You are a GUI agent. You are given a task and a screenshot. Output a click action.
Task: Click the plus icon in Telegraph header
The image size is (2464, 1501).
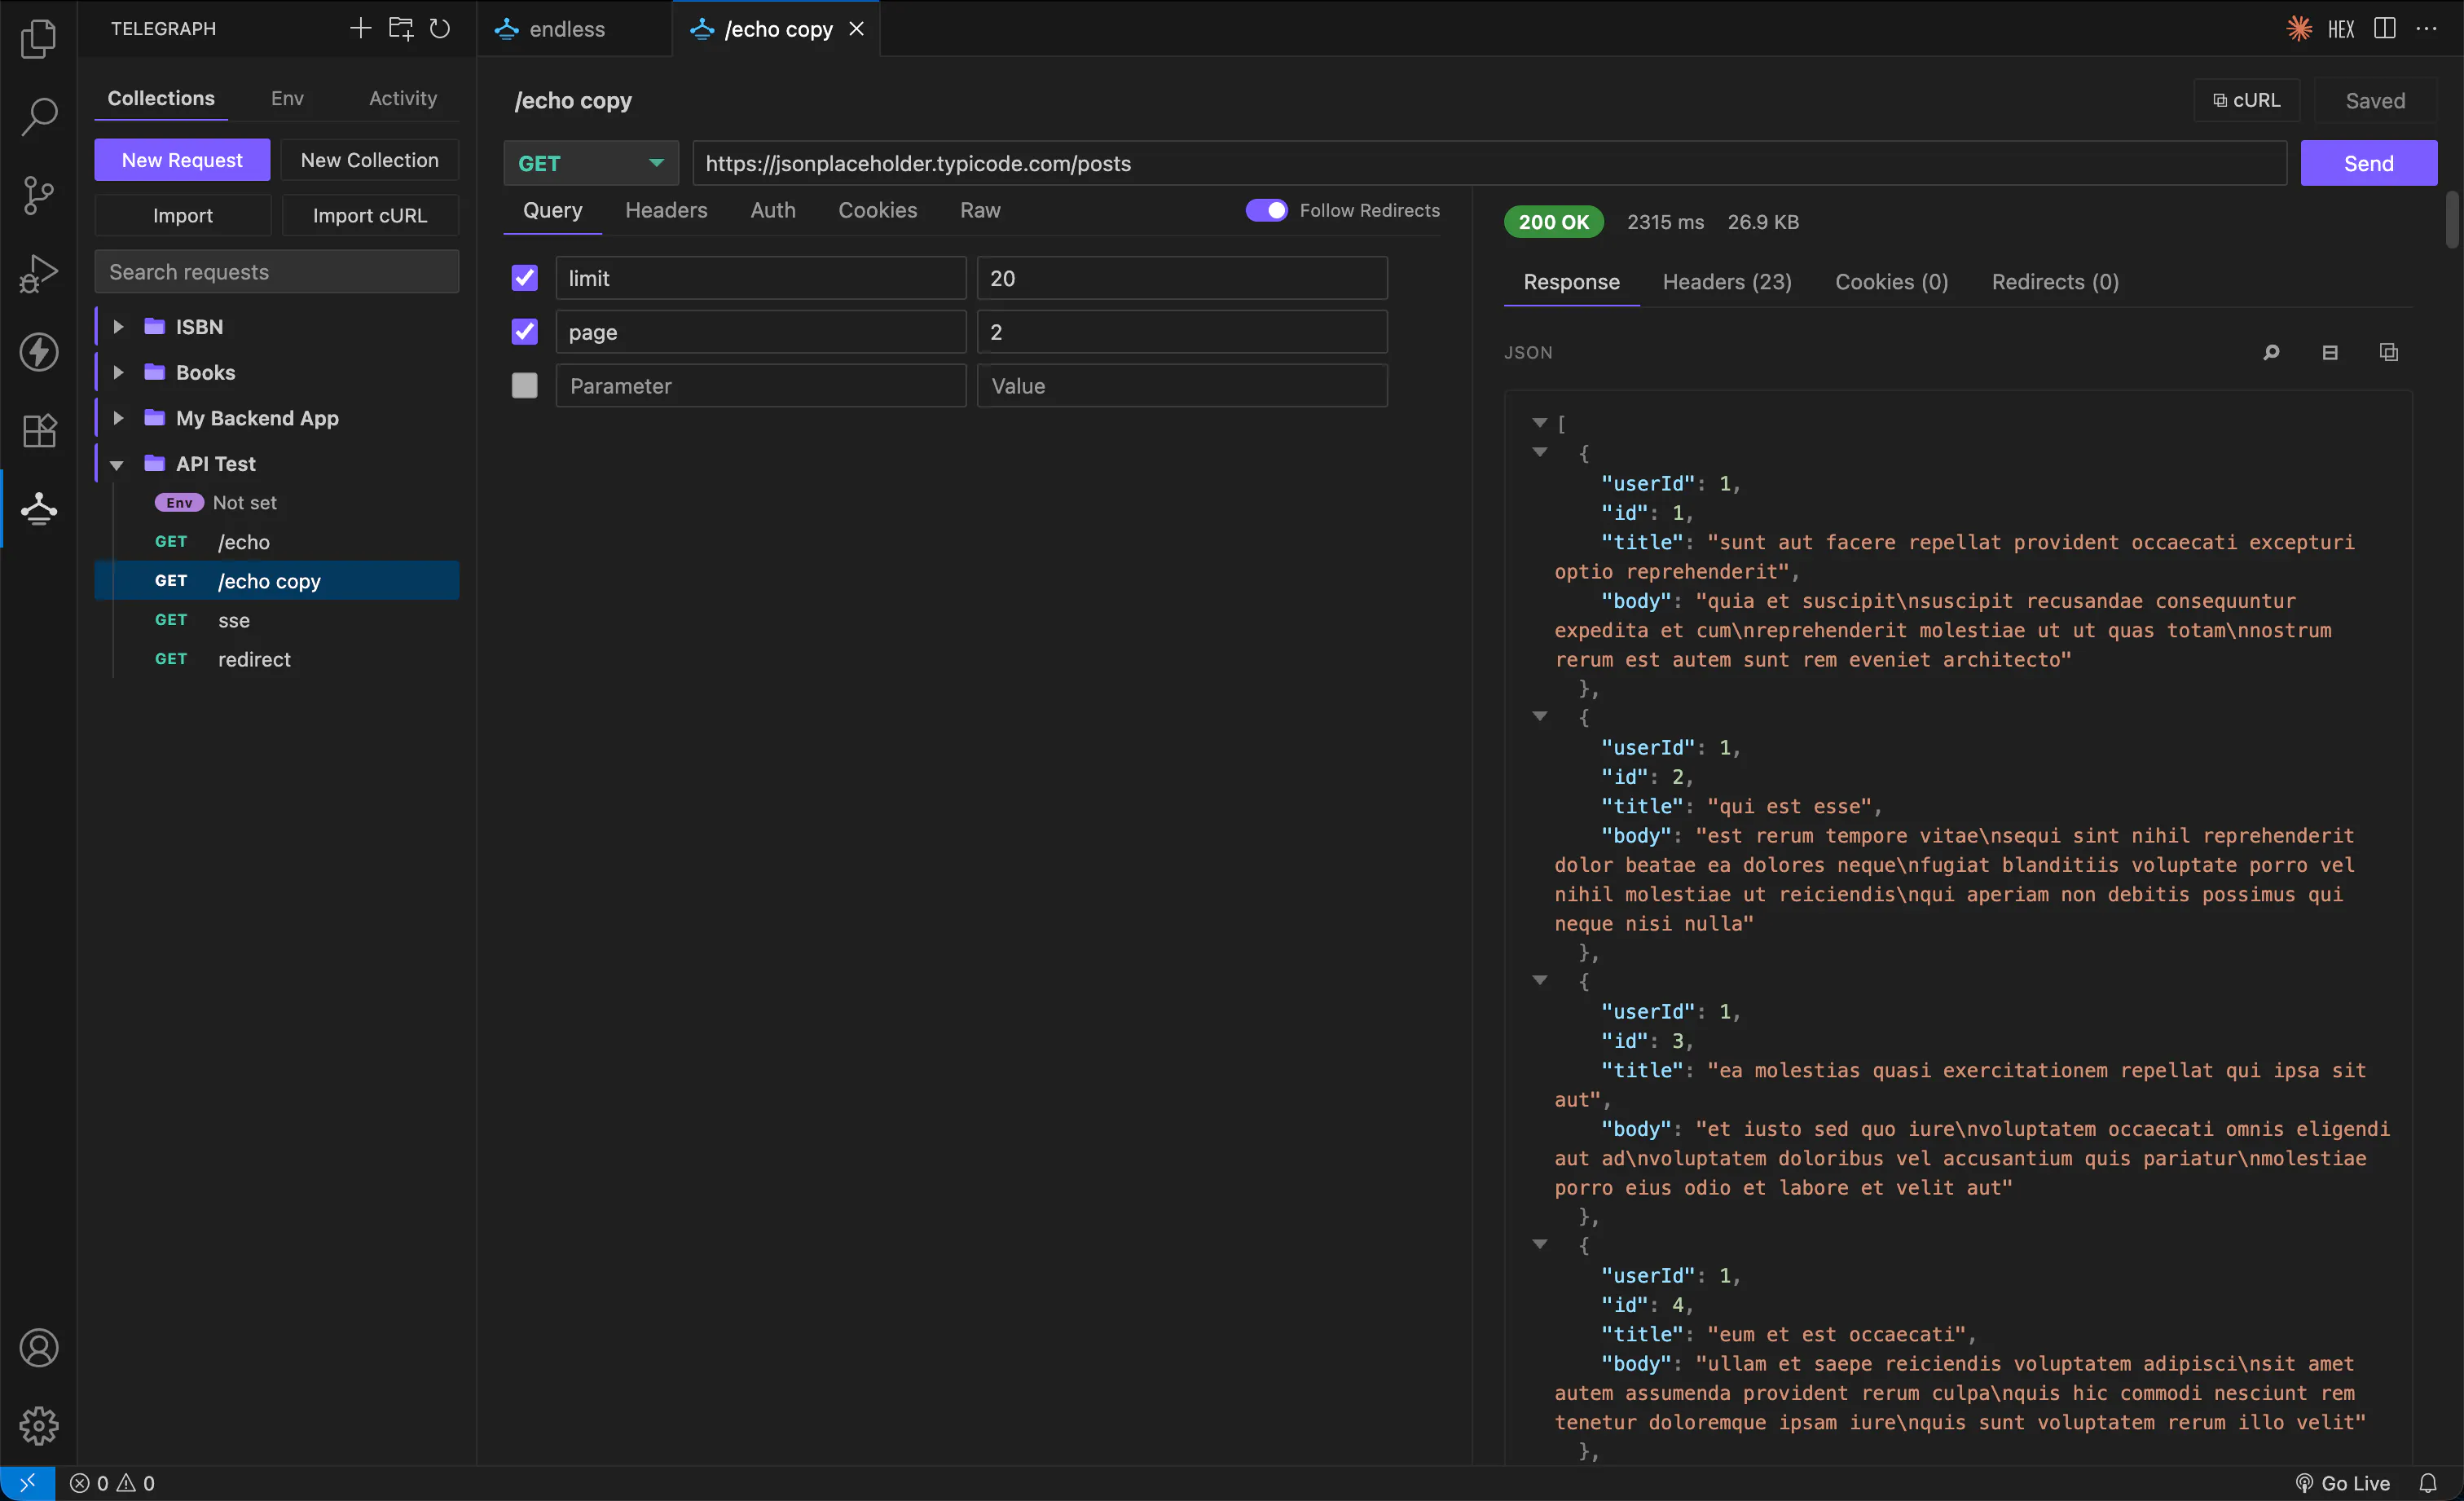(x=360, y=28)
